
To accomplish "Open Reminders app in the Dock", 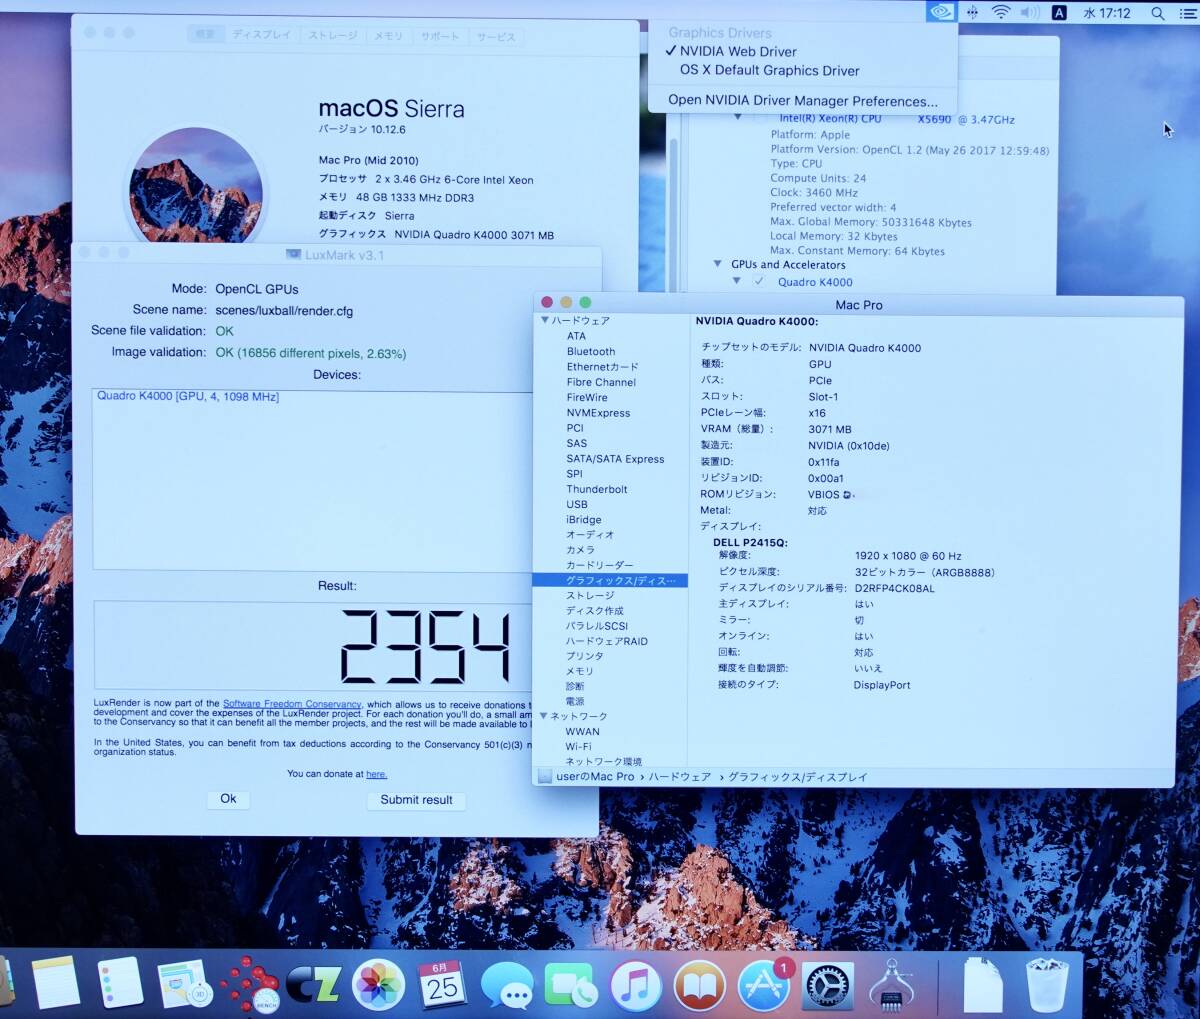I will pyautogui.click(x=121, y=982).
